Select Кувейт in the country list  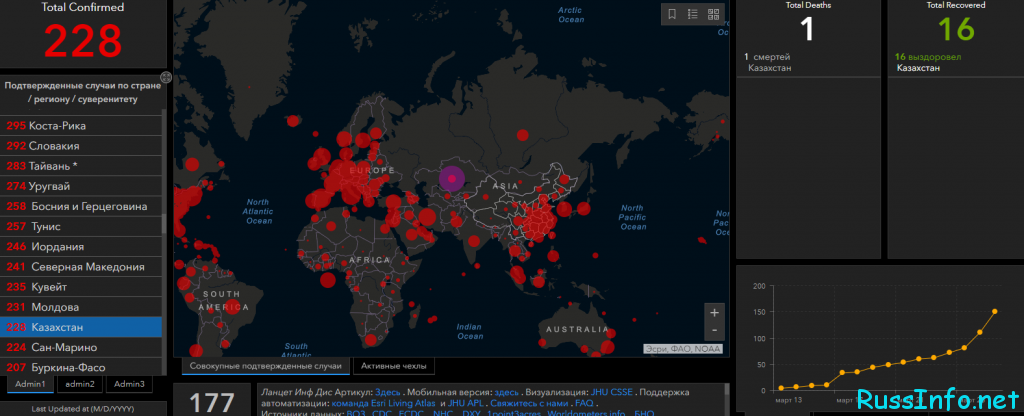coord(81,287)
